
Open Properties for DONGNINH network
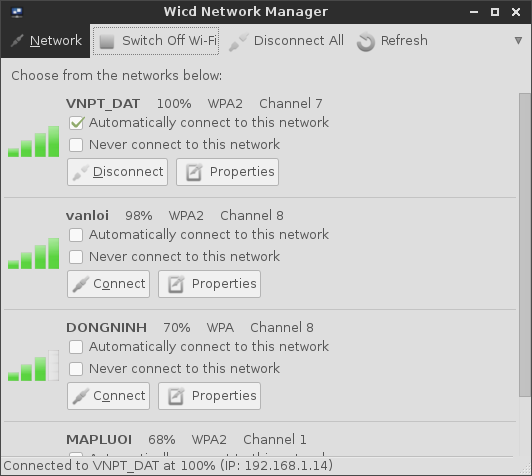(209, 396)
